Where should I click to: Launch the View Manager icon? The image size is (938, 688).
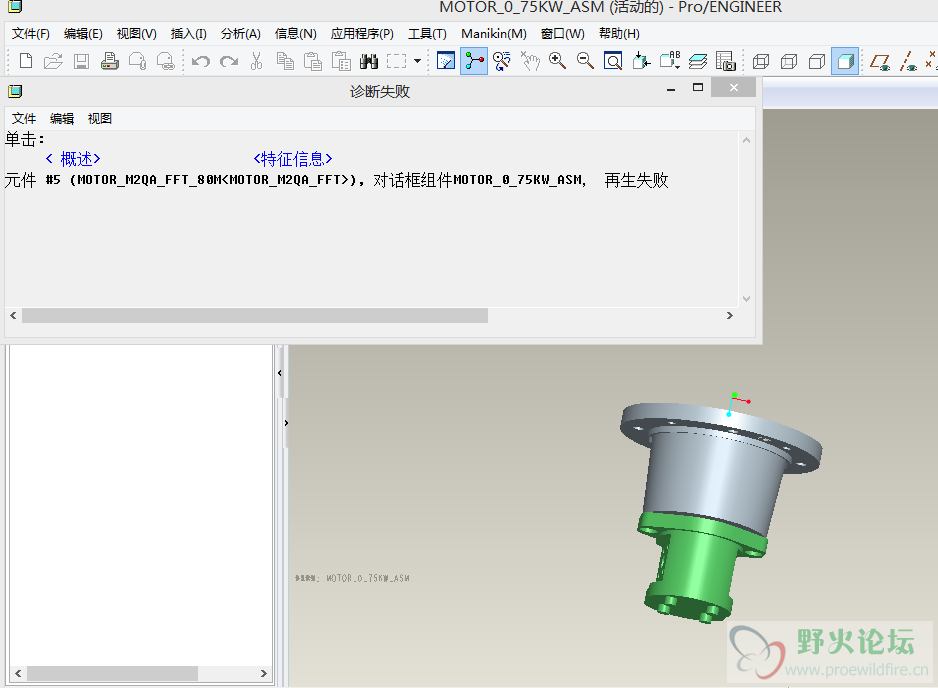[x=726, y=61]
